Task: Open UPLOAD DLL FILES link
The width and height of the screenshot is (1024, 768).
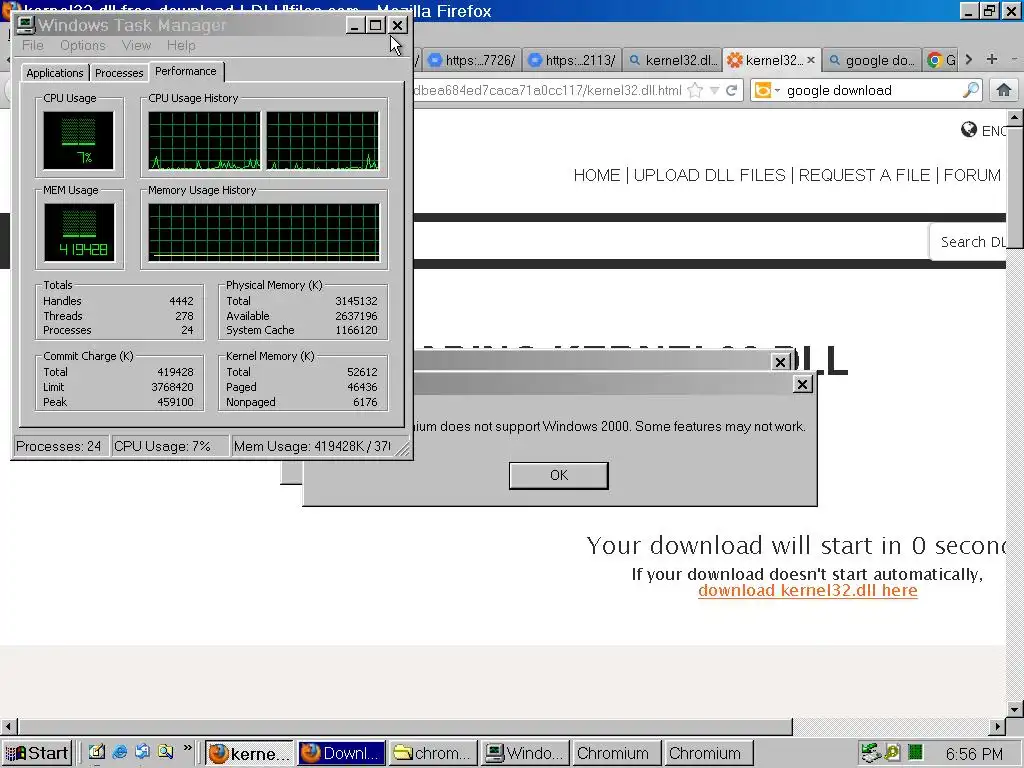Action: pyautogui.click(x=710, y=175)
